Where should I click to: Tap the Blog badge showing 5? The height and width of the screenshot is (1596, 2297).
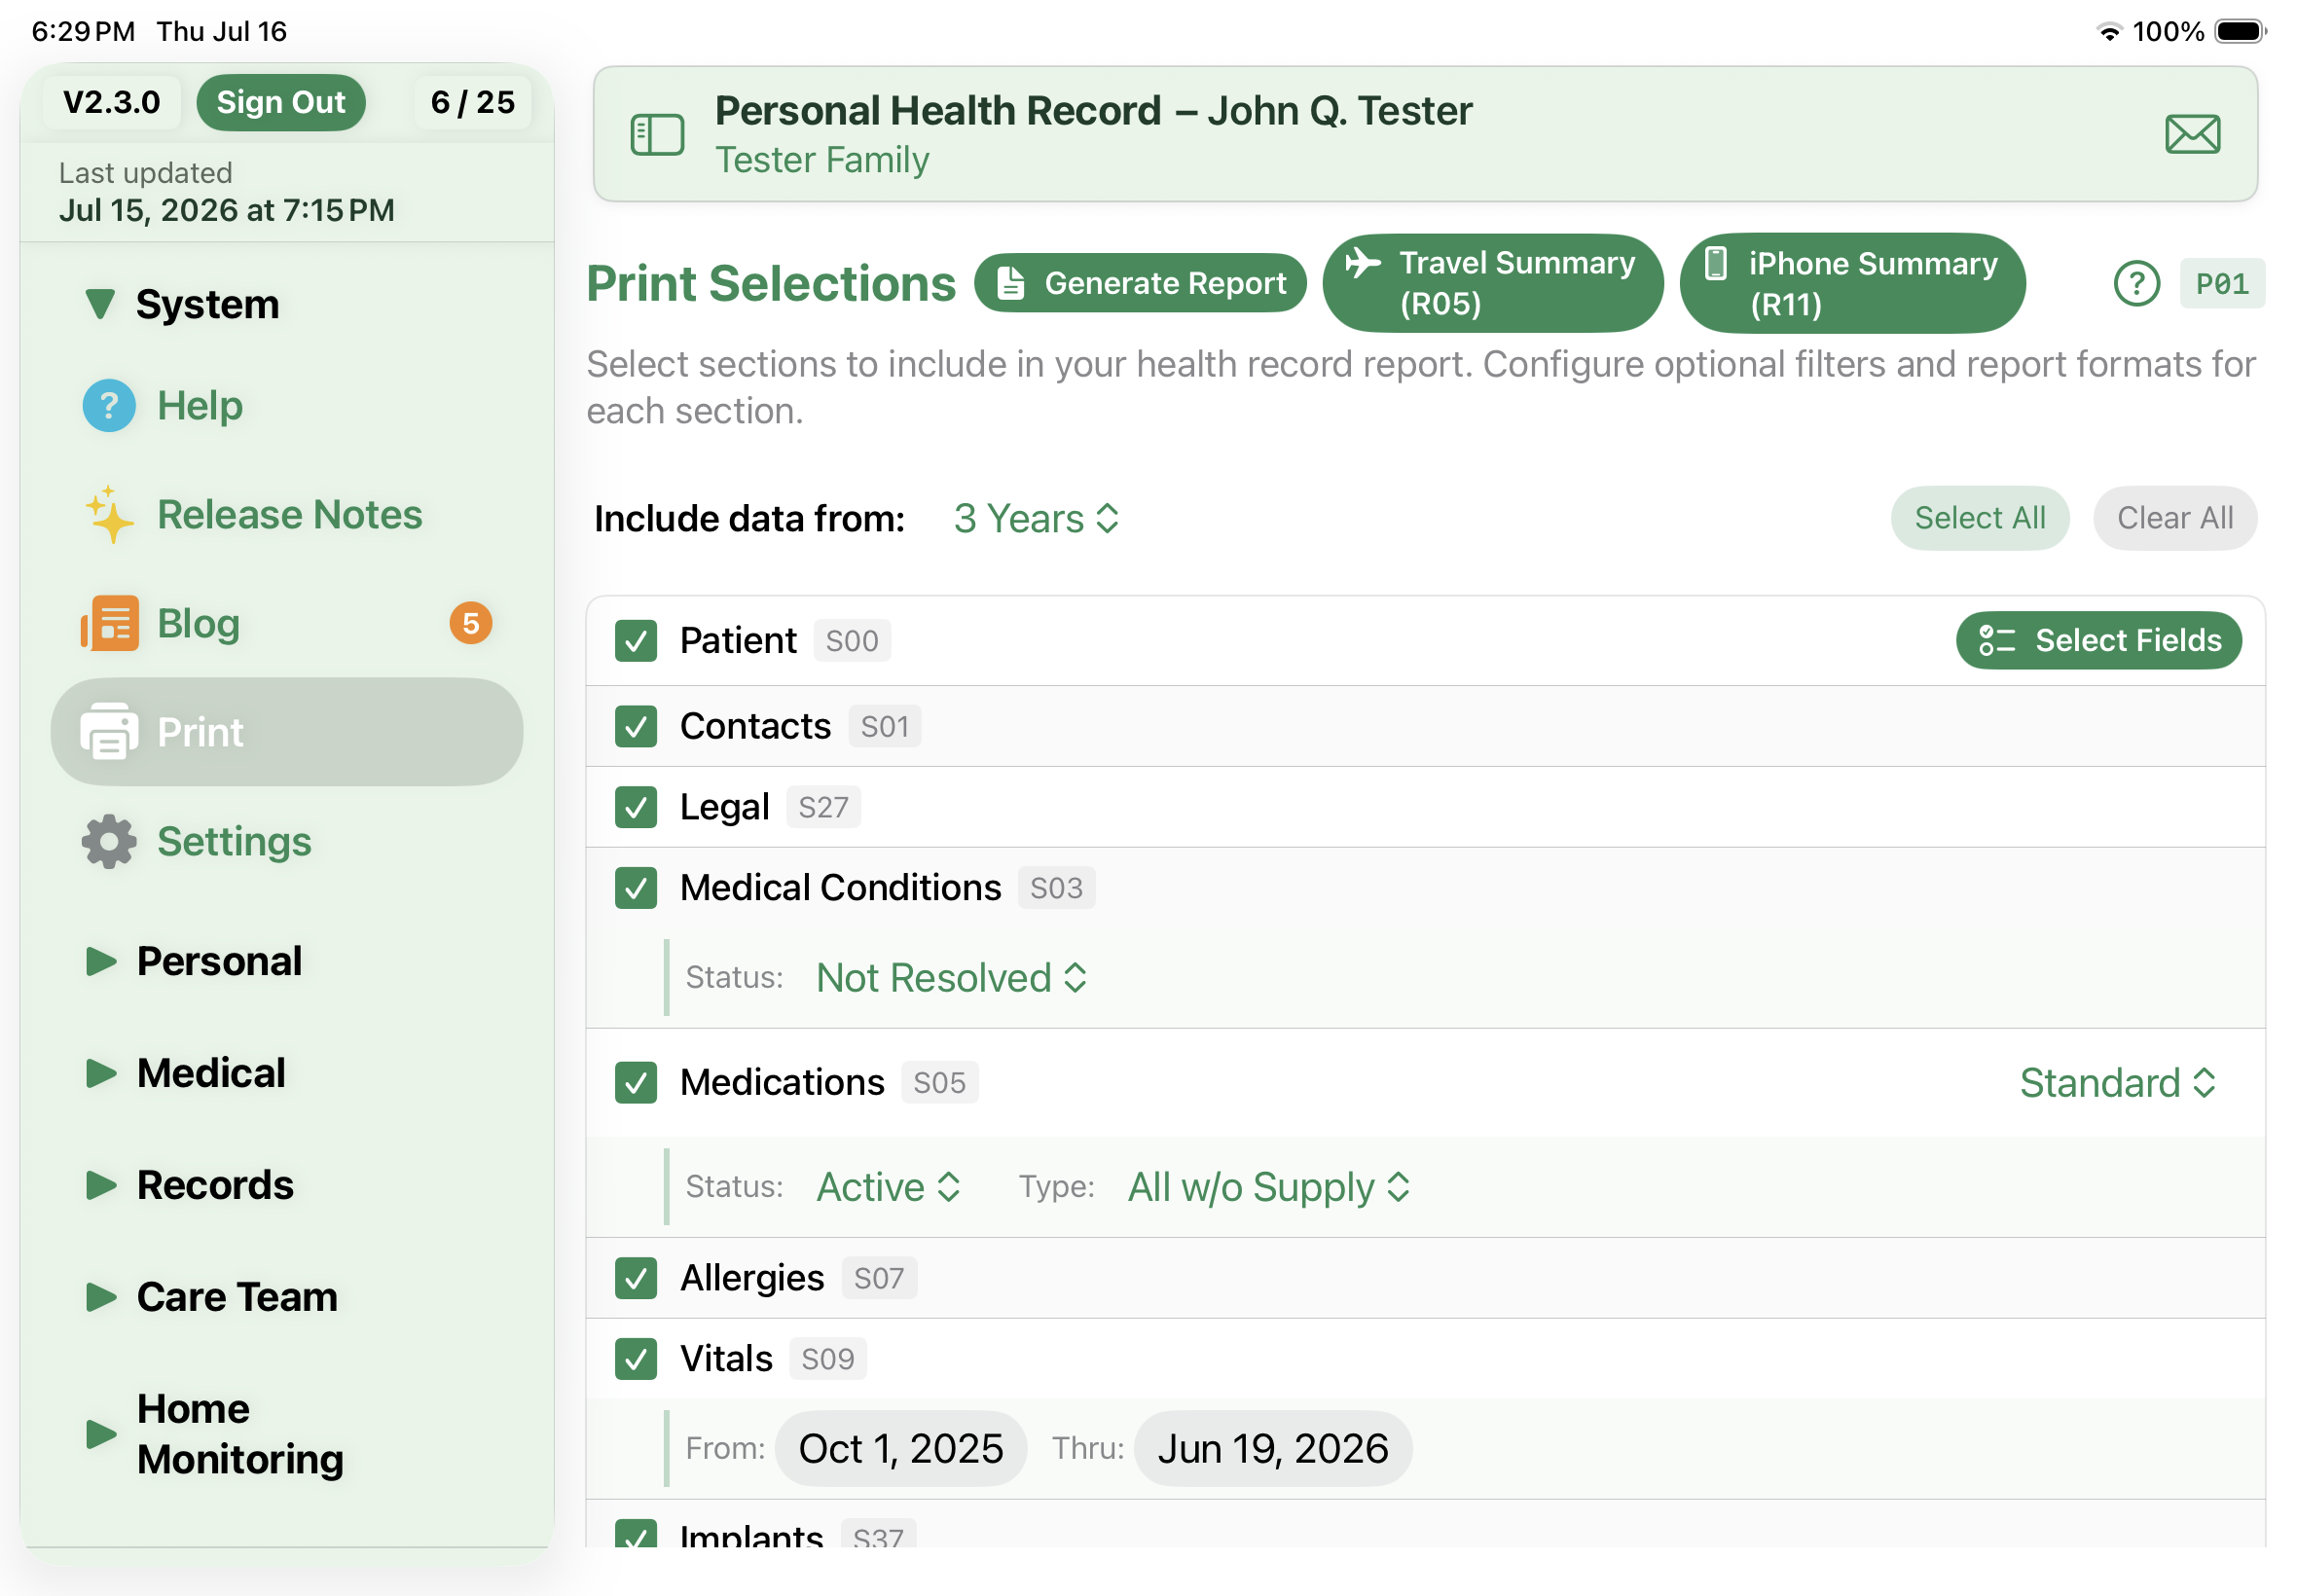click(x=471, y=623)
